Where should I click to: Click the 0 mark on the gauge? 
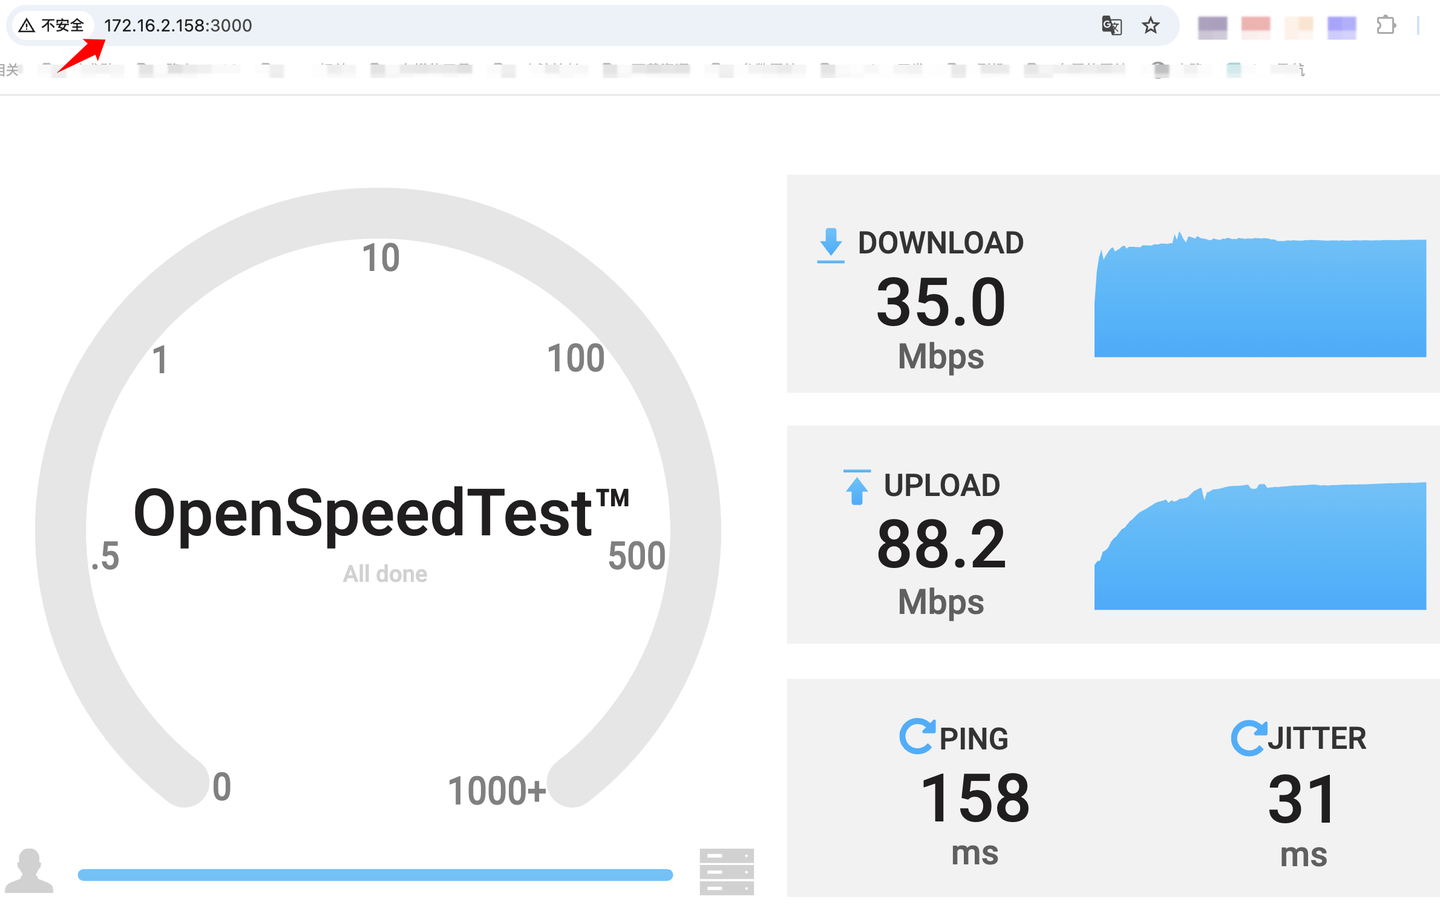(x=222, y=787)
